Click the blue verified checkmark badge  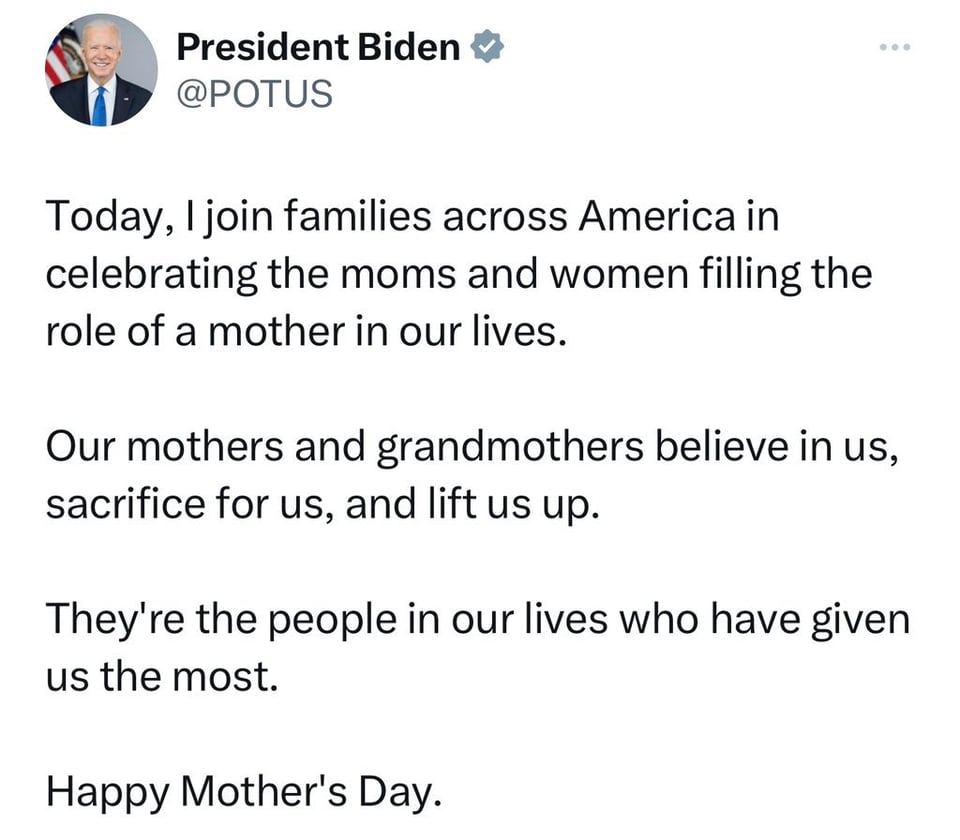(486, 47)
